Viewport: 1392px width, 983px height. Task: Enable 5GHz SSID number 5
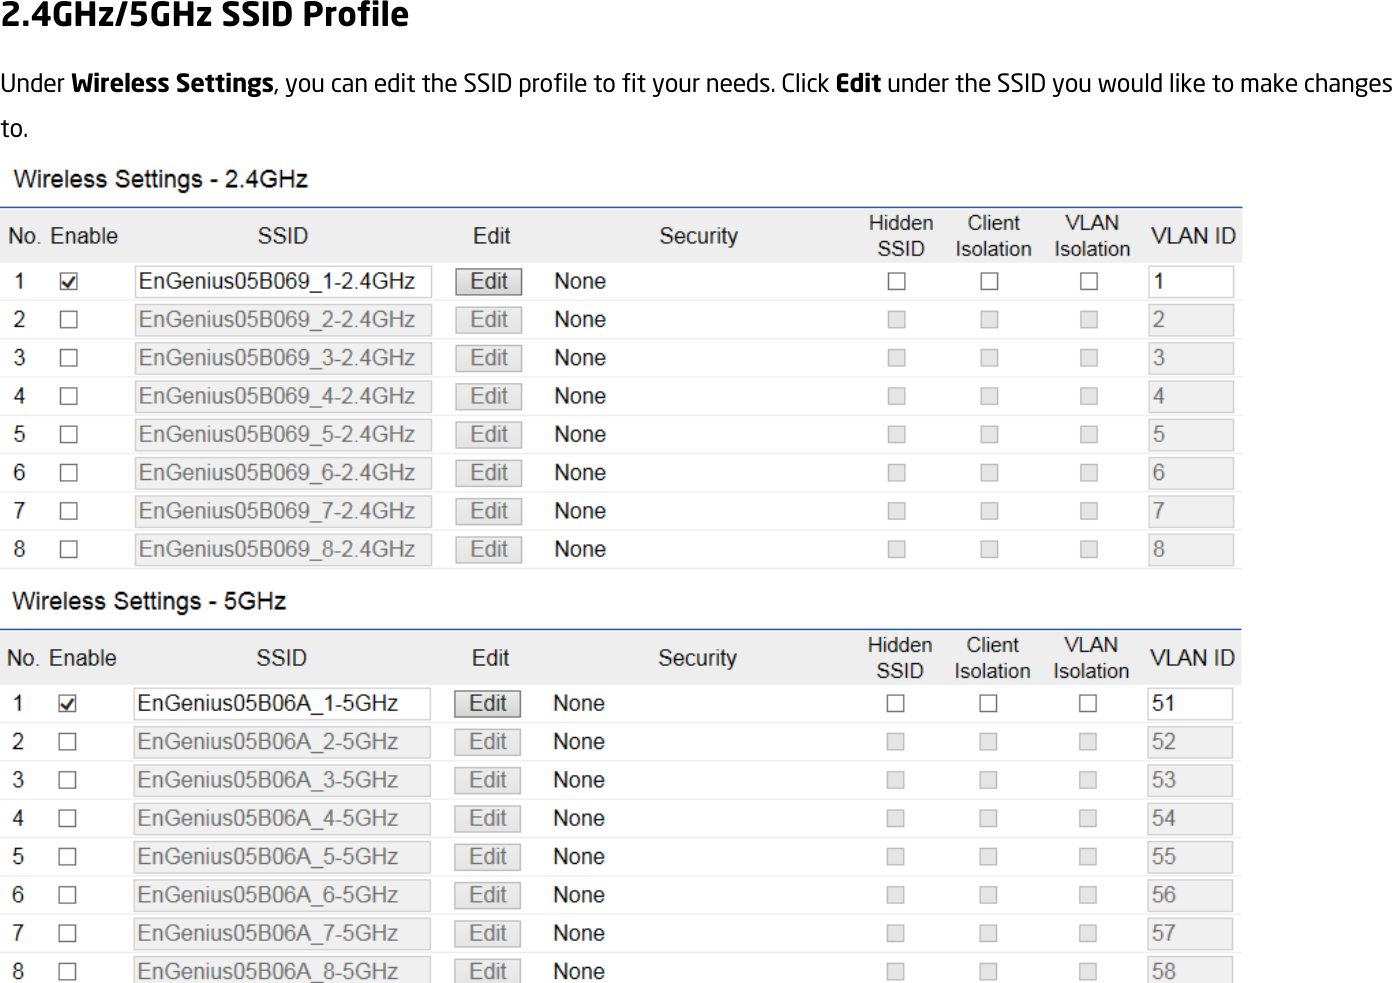(67, 857)
